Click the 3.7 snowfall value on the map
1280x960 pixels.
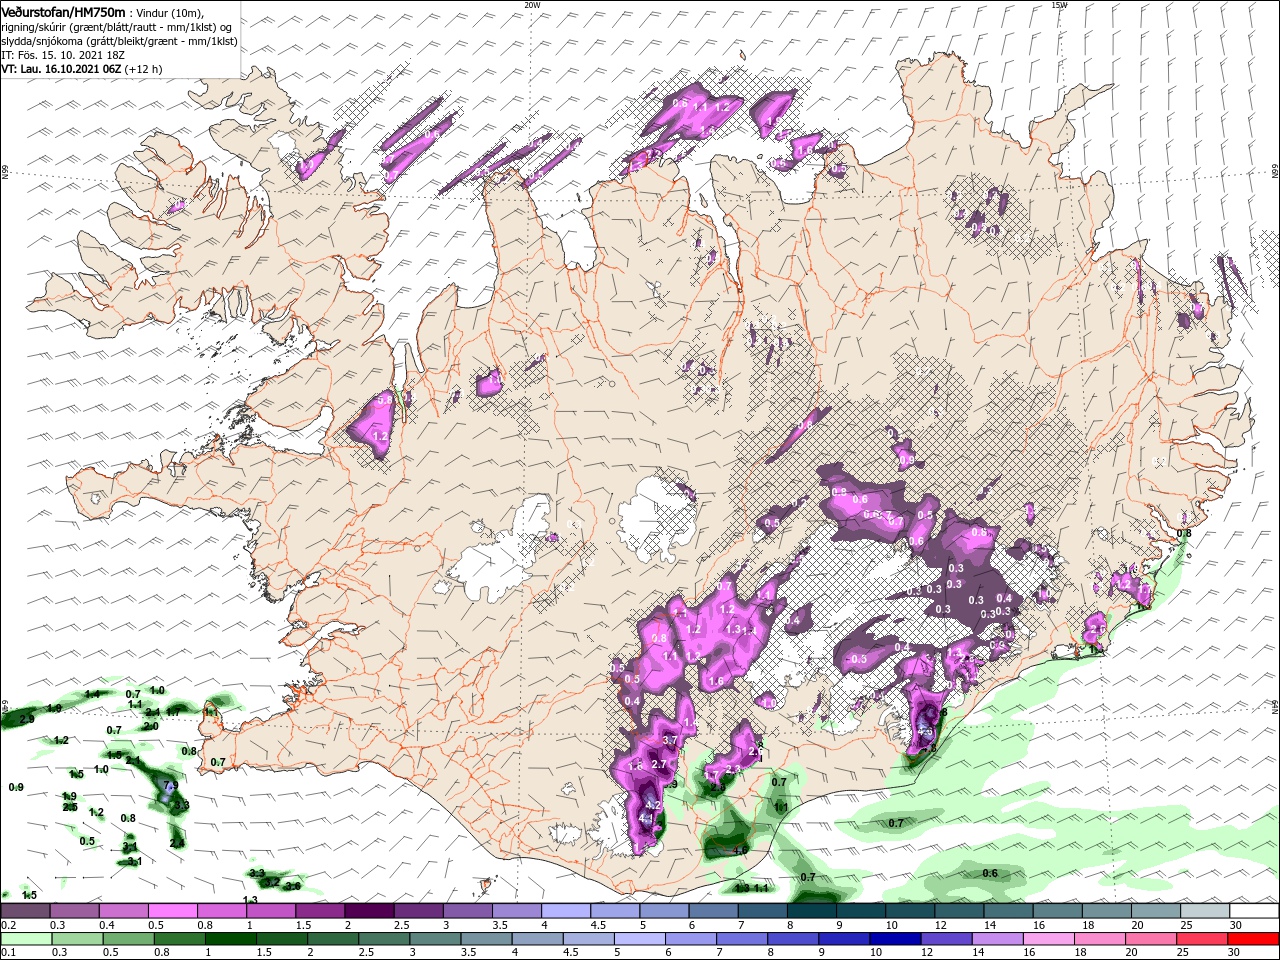pyautogui.click(x=670, y=741)
